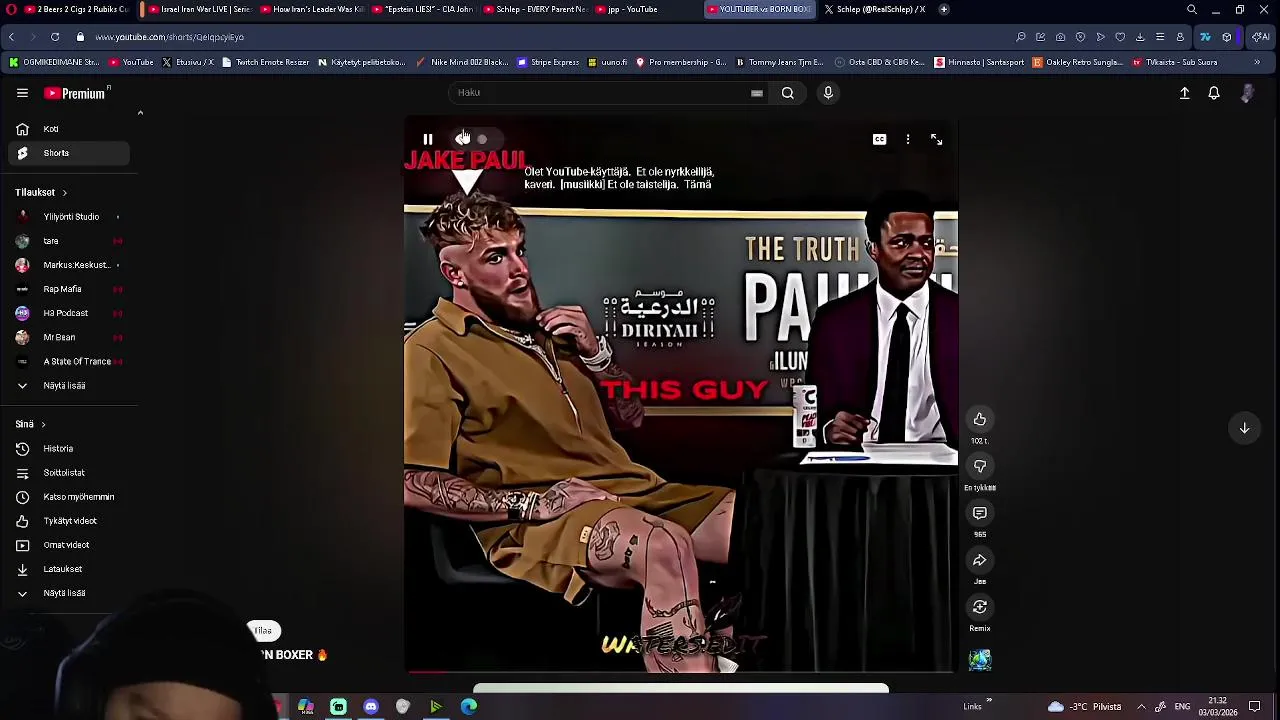Expand the Sinä section chevron
The width and height of the screenshot is (1280, 720).
click(43, 424)
